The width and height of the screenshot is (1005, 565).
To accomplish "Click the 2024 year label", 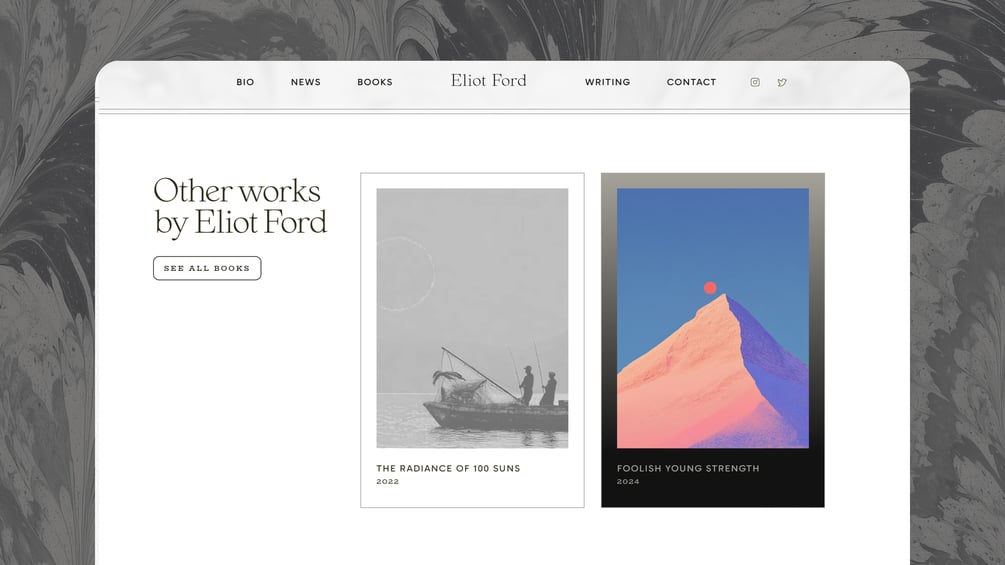I will (x=628, y=482).
